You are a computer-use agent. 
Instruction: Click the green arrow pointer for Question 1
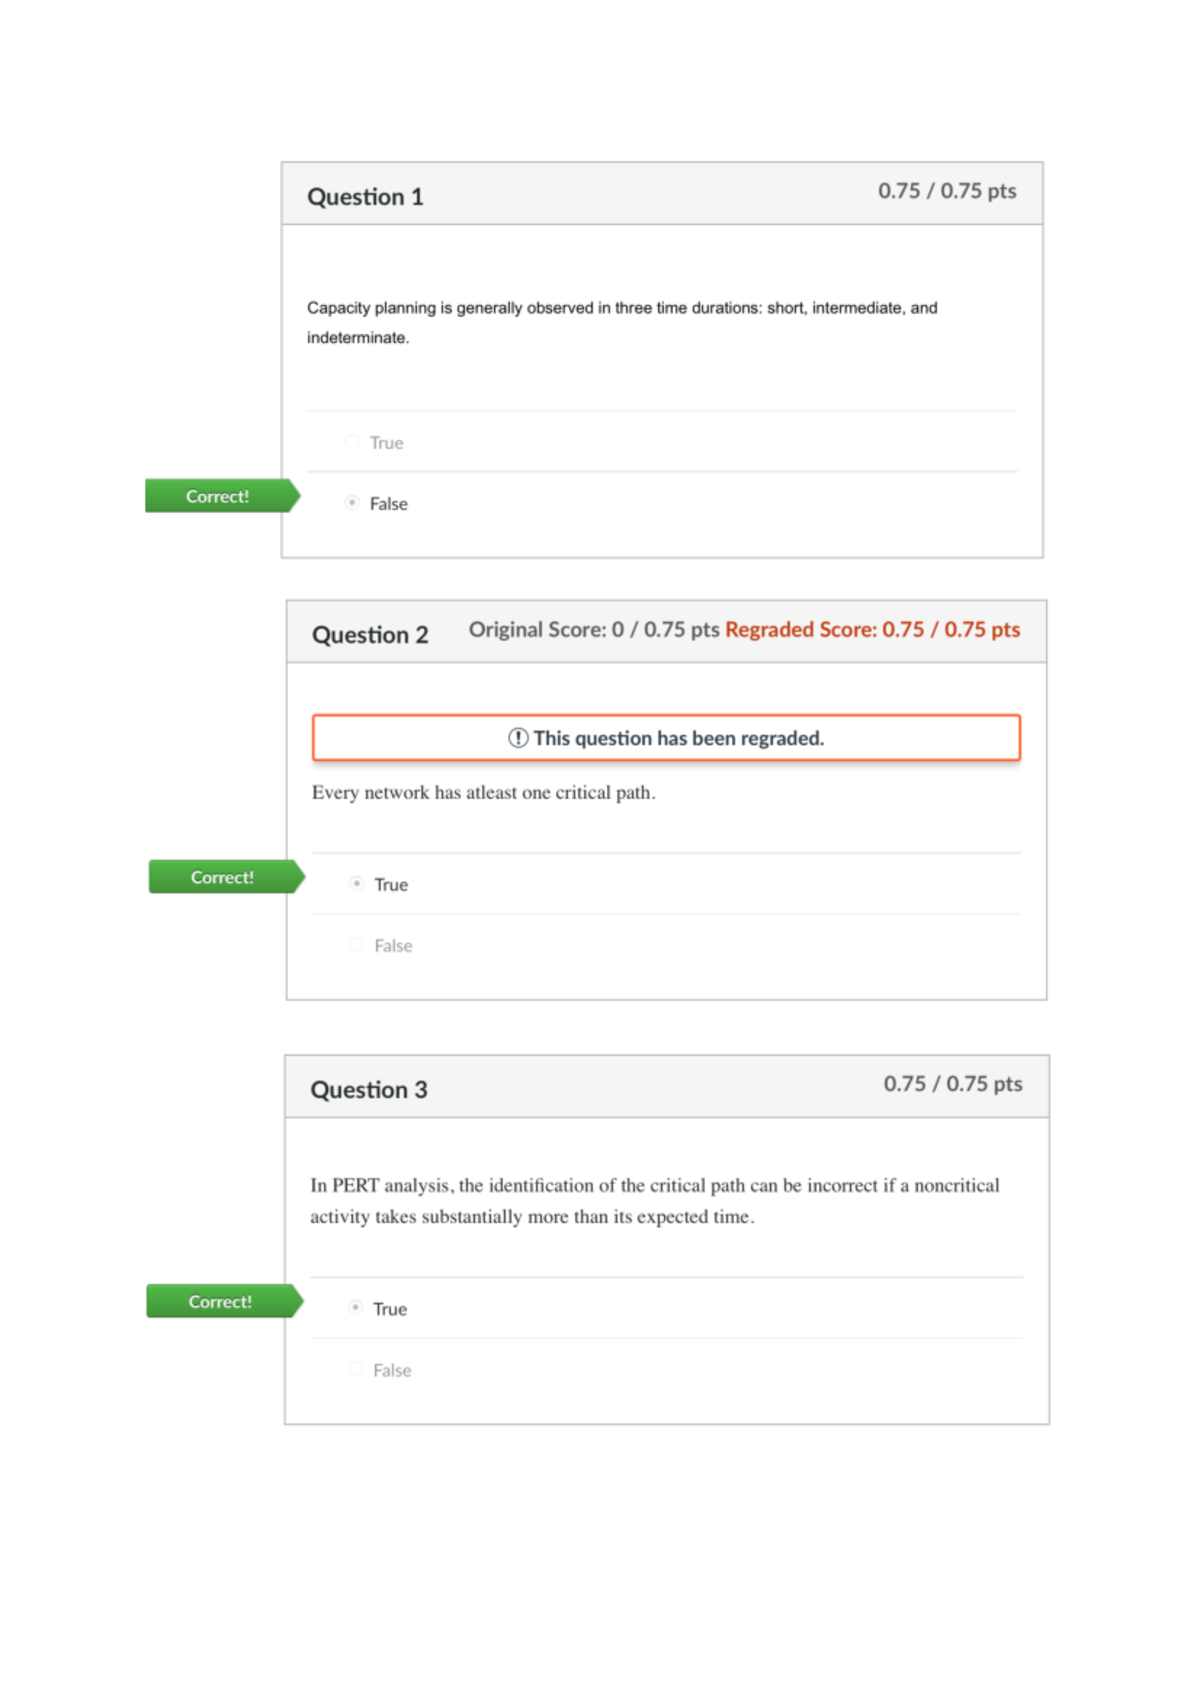295,496
